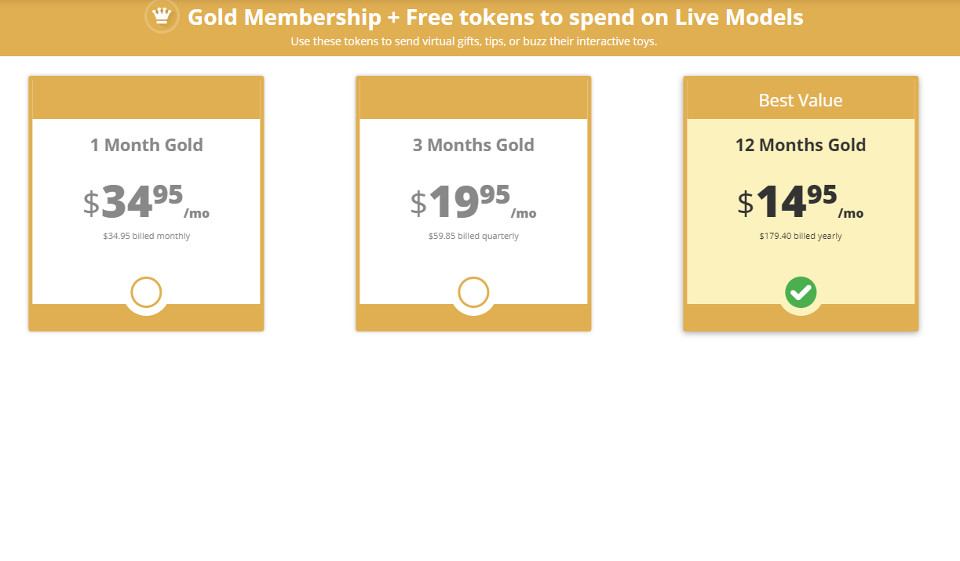Click the "Gold Membership + Free tokens" heading
The image size is (960, 561).
(x=495, y=17)
